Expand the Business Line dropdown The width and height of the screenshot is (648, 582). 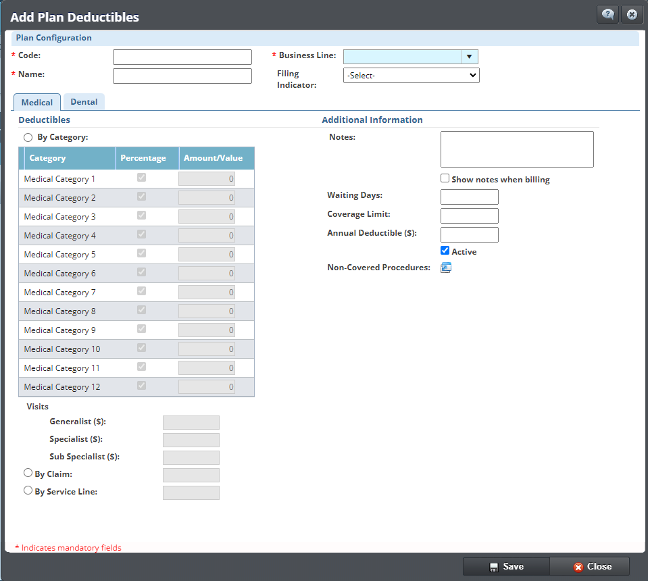coord(469,57)
